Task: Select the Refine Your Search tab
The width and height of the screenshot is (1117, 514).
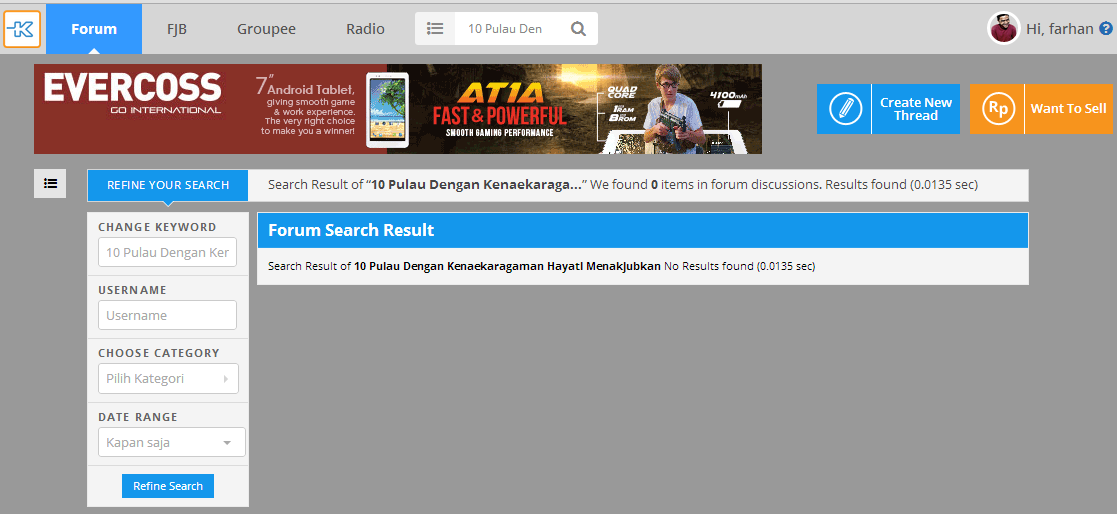Action: tap(168, 185)
